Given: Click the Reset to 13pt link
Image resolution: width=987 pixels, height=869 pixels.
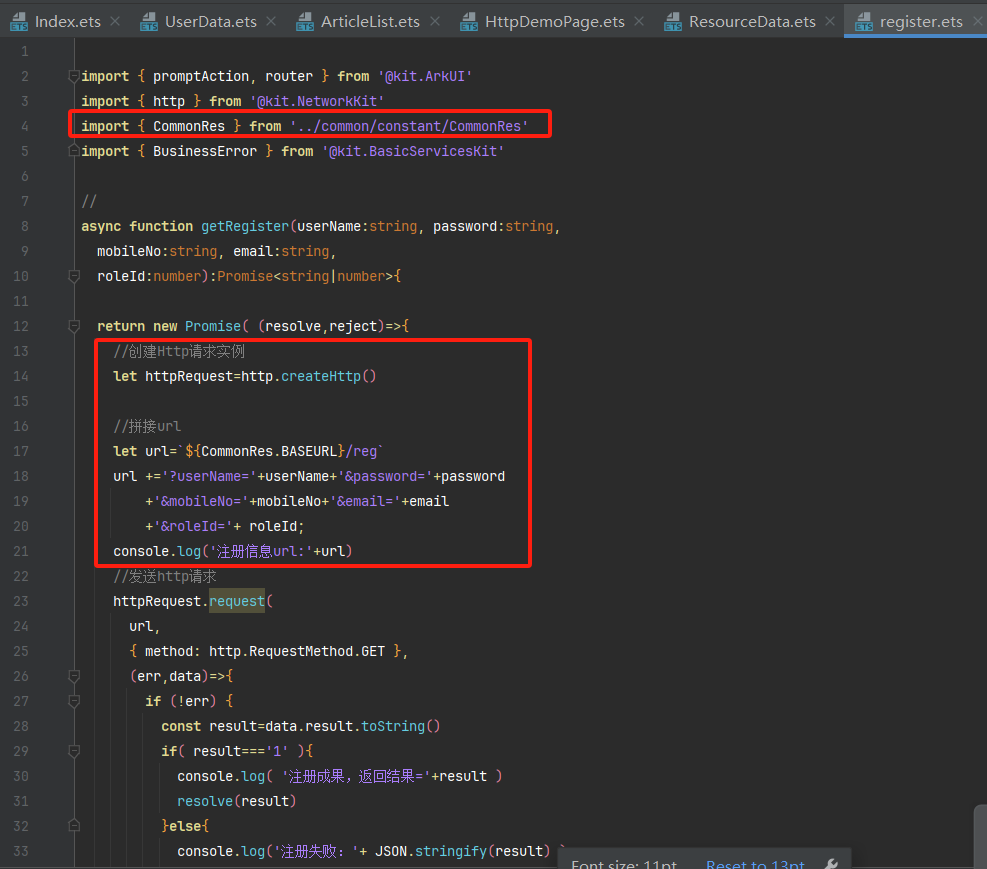Looking at the screenshot, I should (755, 864).
